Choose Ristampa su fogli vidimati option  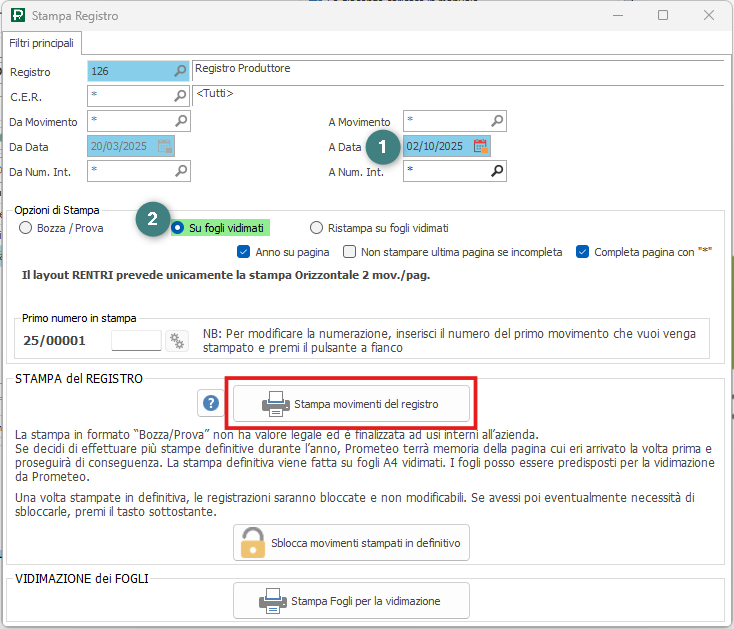click(317, 228)
